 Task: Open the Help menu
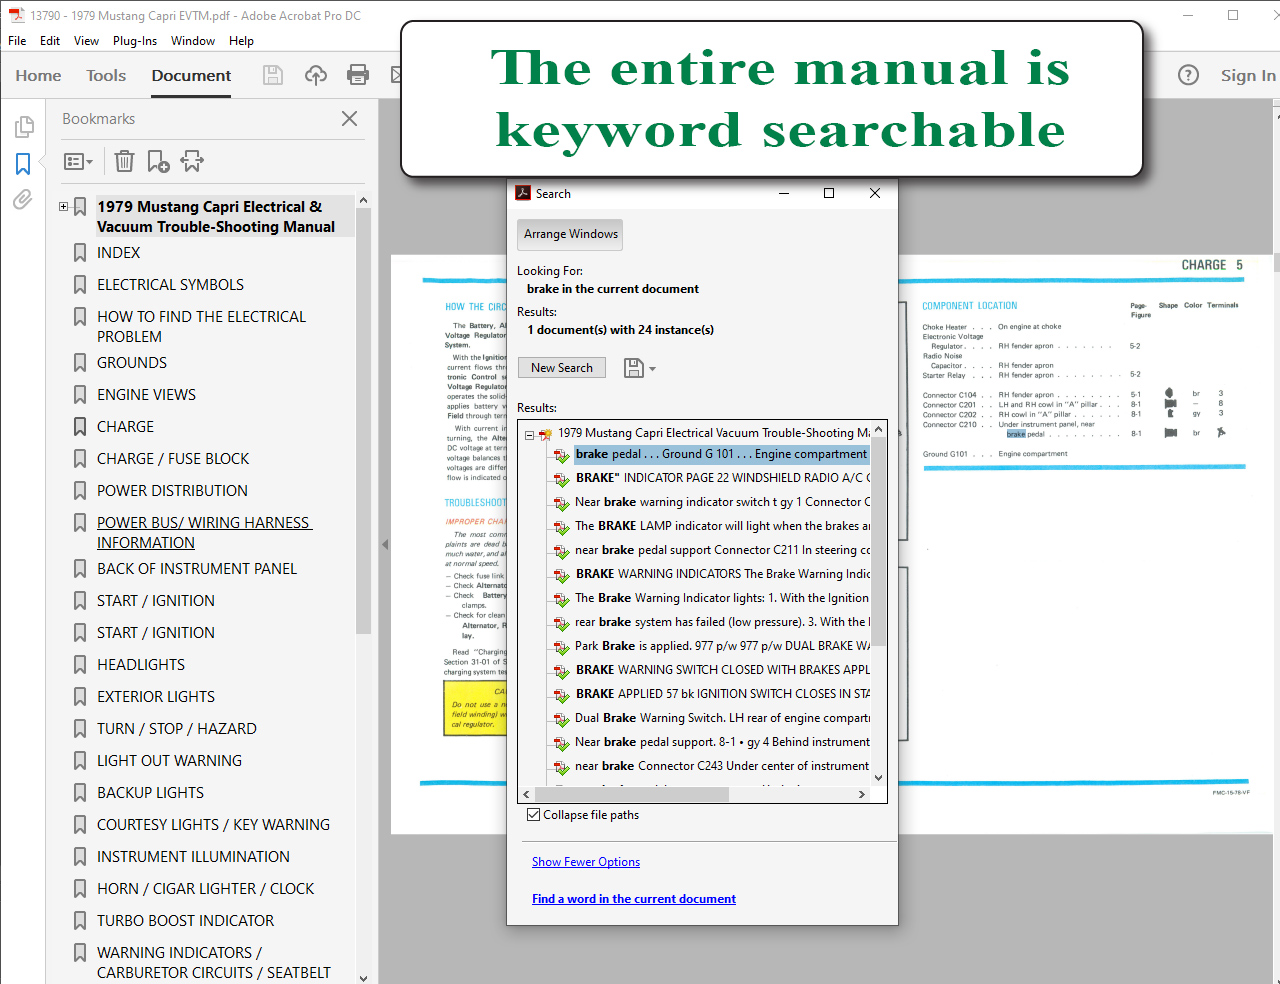[241, 41]
